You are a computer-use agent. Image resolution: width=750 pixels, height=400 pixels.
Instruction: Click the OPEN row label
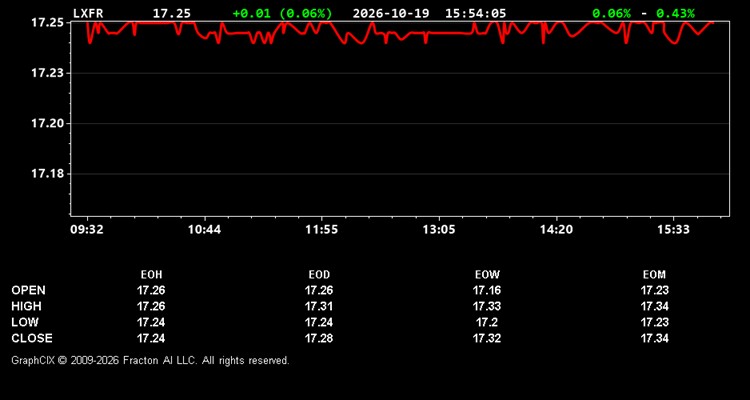29,290
